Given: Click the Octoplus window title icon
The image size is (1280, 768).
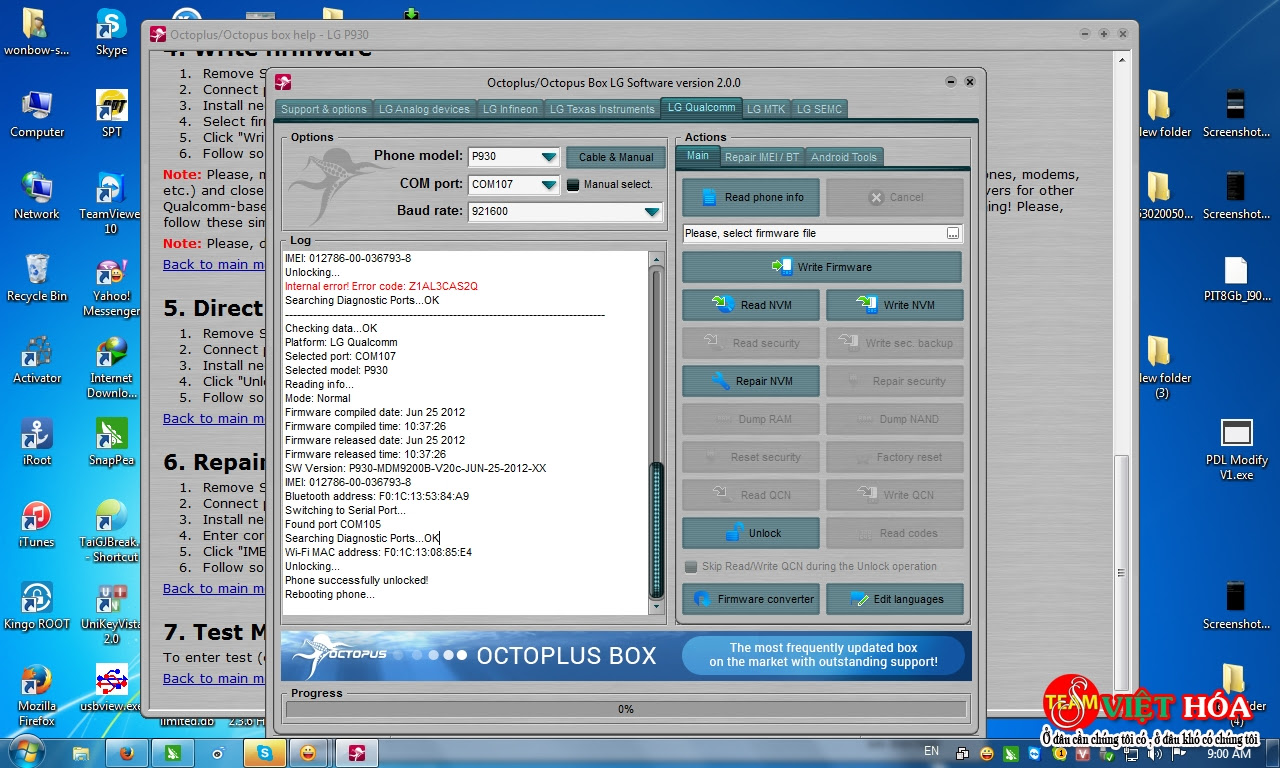Looking at the screenshot, I should click(x=284, y=82).
